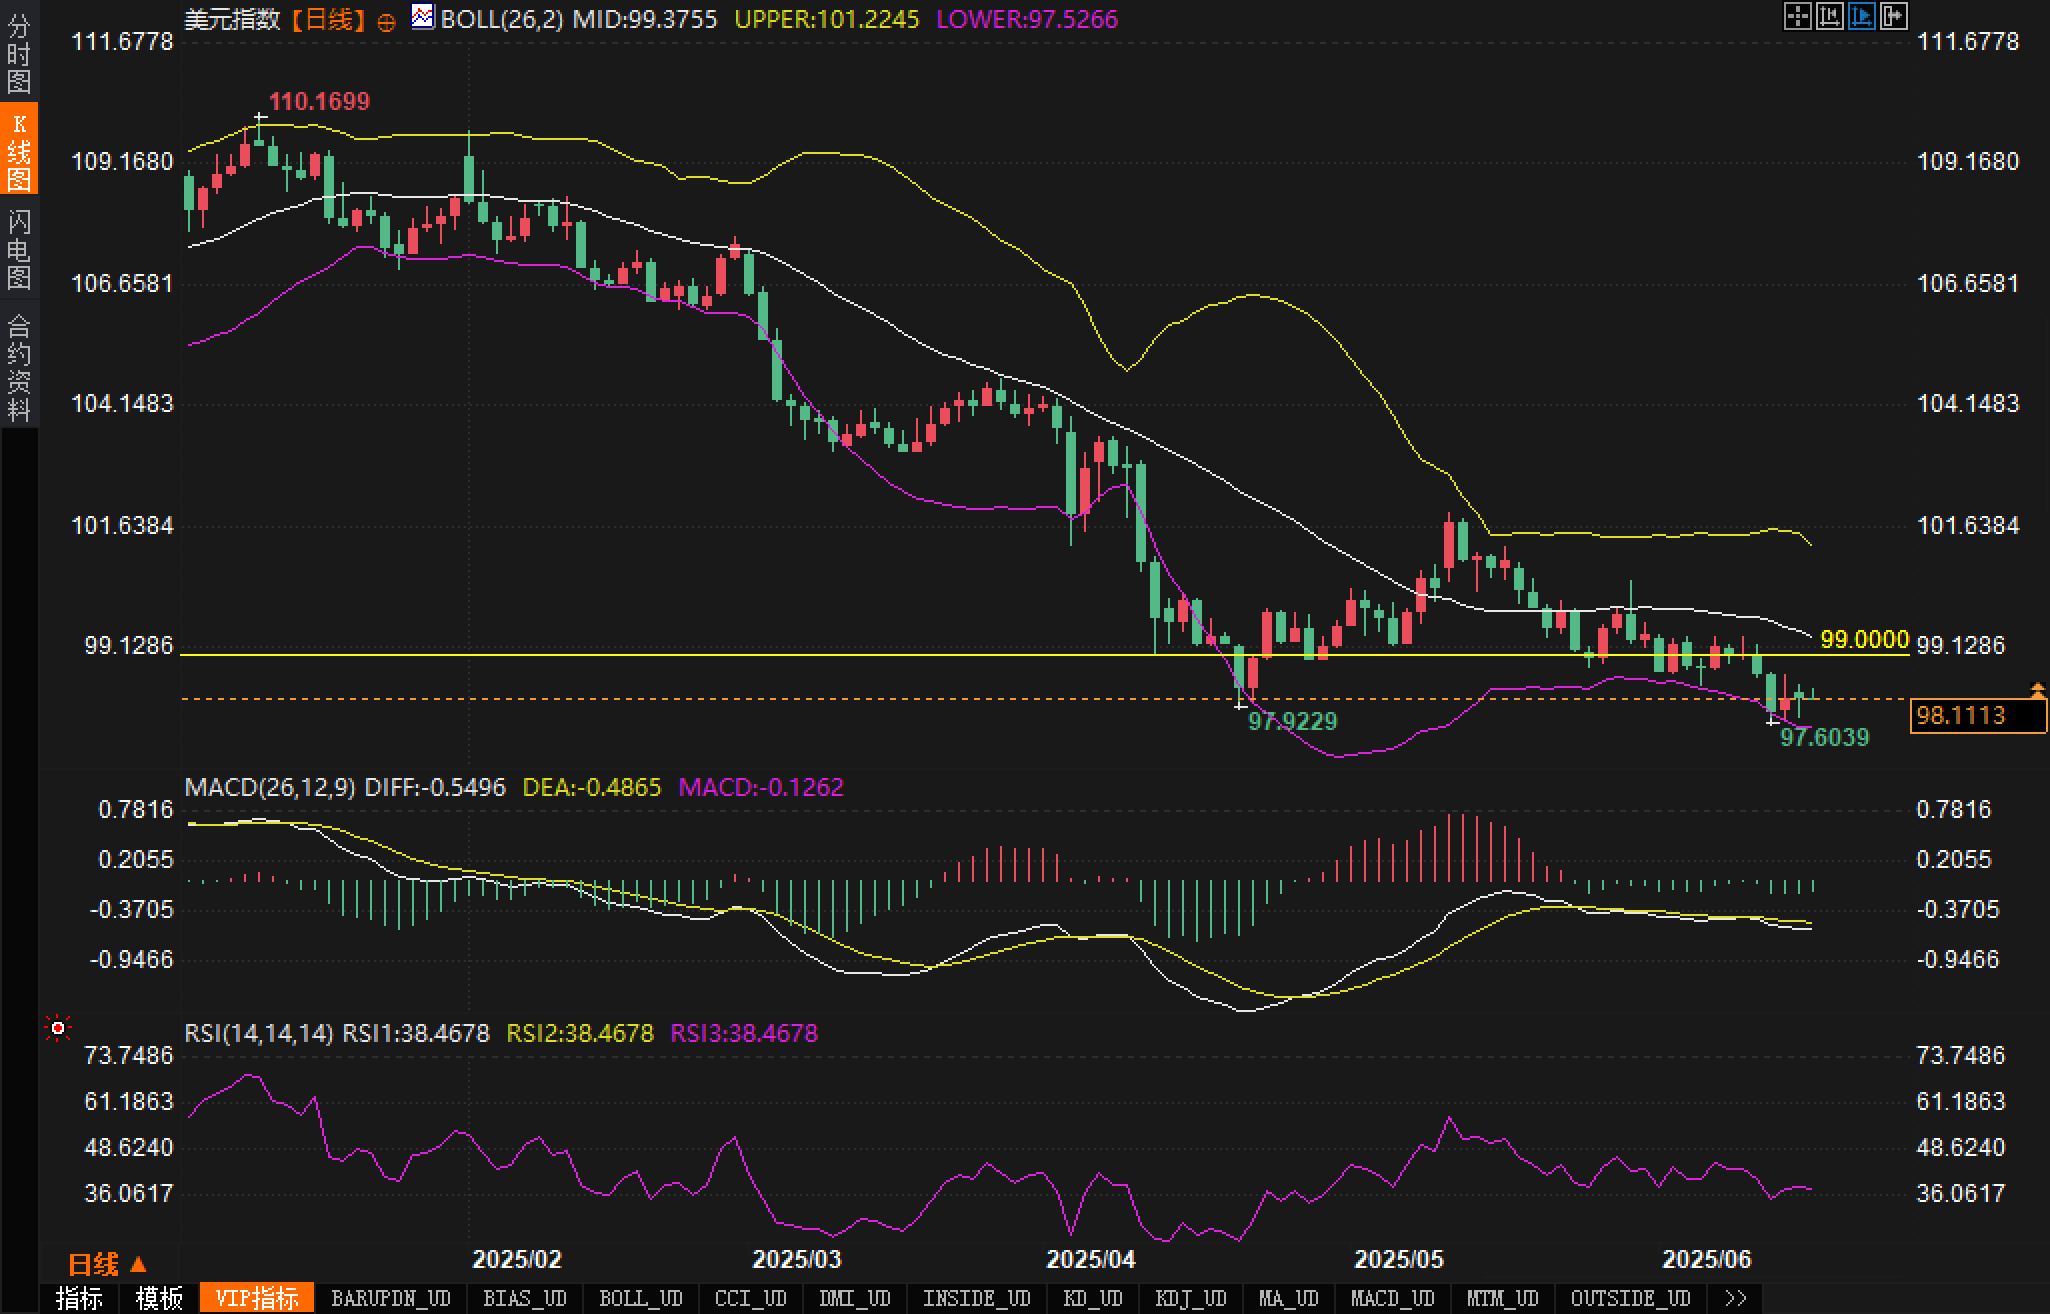
Task: Click the orange price alert bell icon
Action: coord(2038,690)
